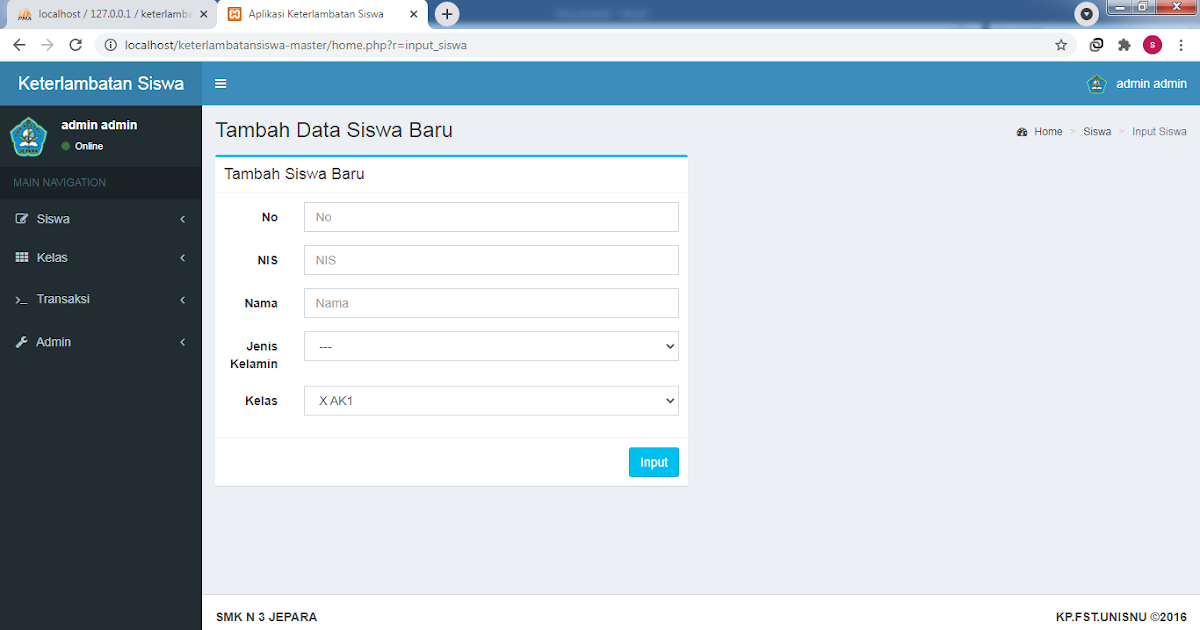Click the Input submit button
The height and width of the screenshot is (630, 1200).
tap(654, 462)
